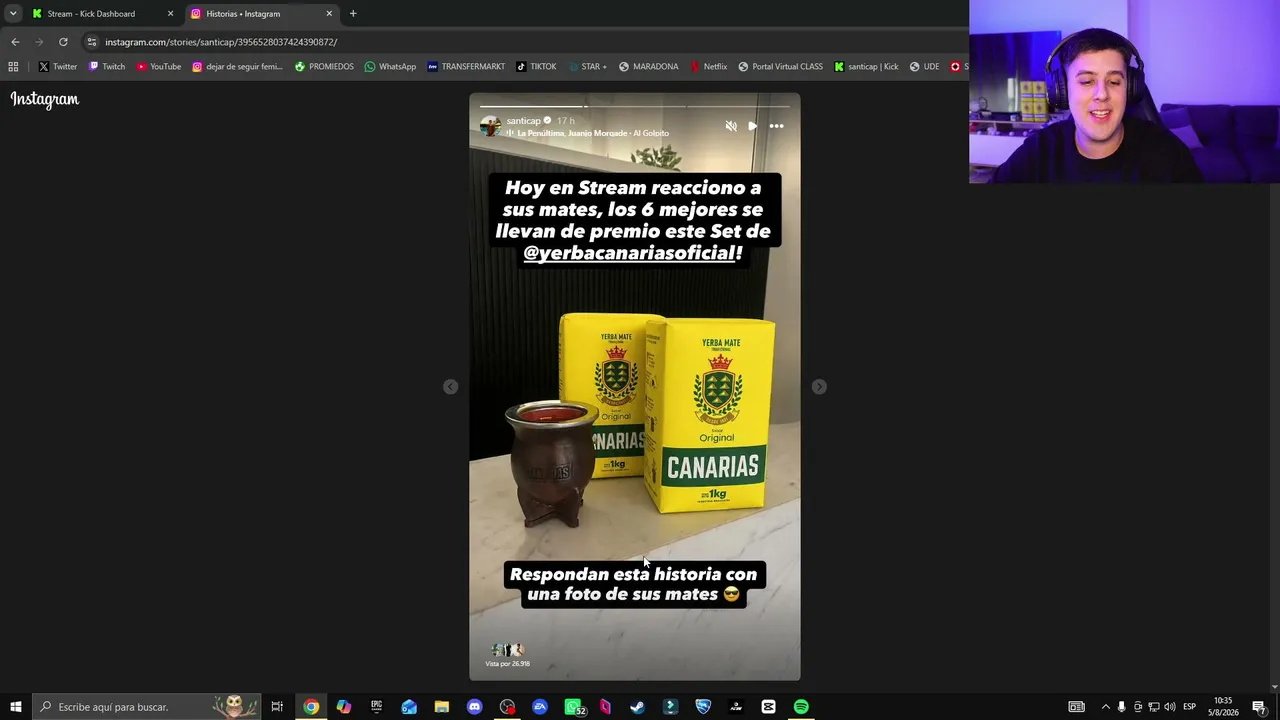View site information icon in address bar
The width and height of the screenshot is (1280, 720).
coord(92,42)
